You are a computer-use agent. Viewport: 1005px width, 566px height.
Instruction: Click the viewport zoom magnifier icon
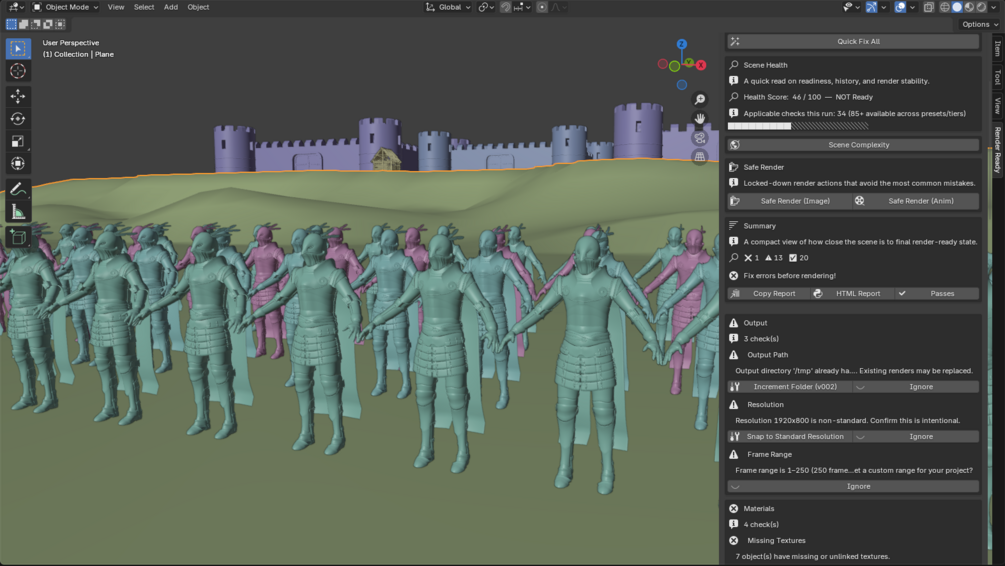[x=700, y=99]
